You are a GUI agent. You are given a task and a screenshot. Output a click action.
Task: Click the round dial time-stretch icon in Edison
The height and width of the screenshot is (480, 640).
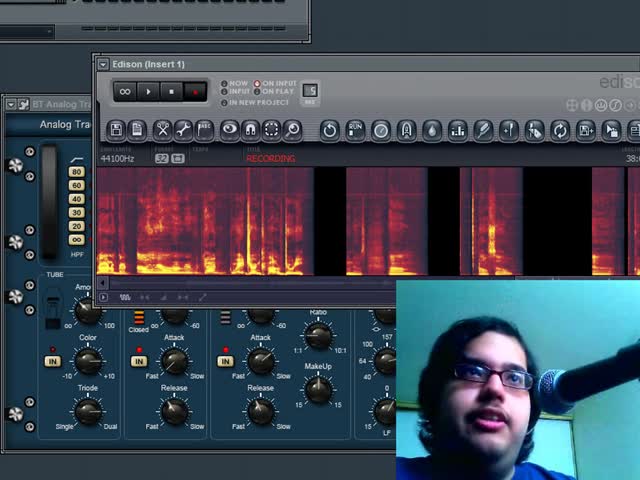point(381,131)
